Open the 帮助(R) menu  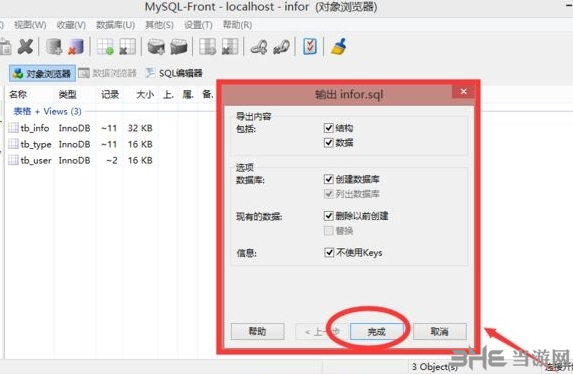[238, 25]
